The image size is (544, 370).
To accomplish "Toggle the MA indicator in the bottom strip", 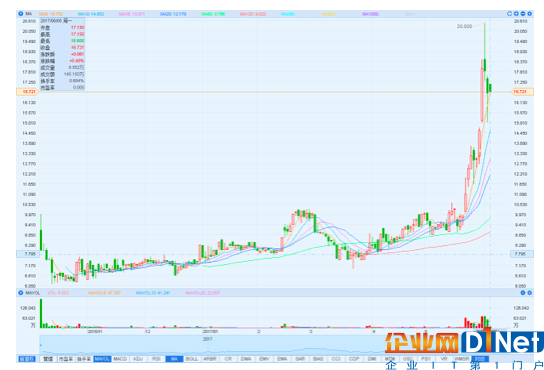I will pos(174,359).
